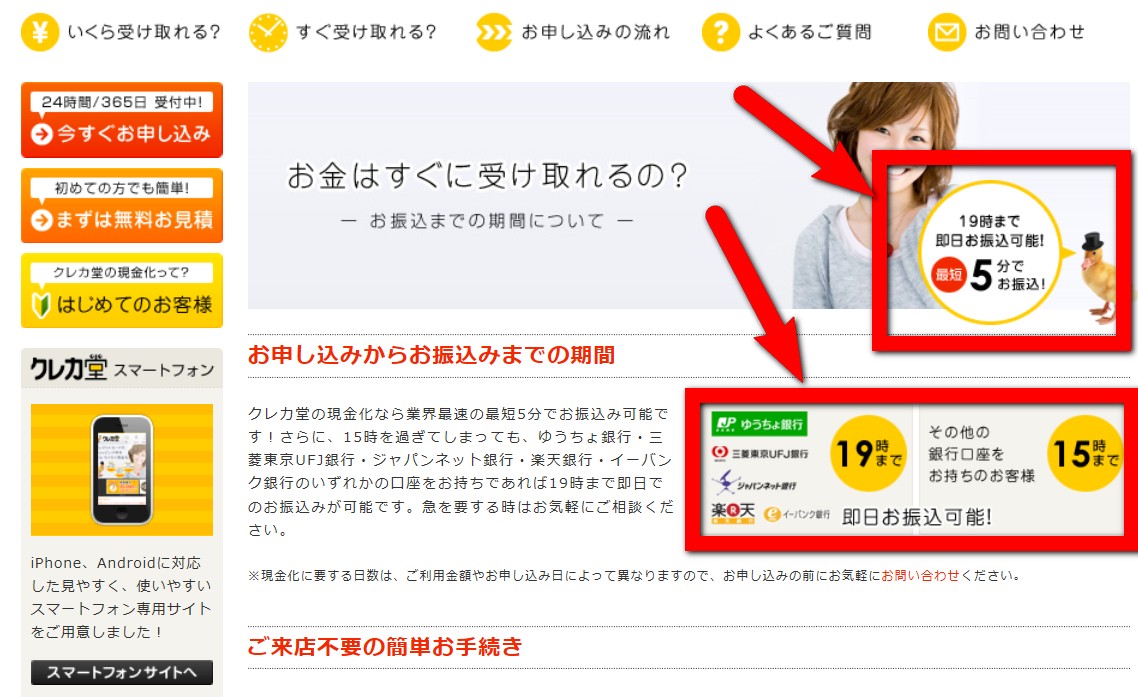Go to お申し込みの流れ page
This screenshot has width=1138, height=697.
pyautogui.click(x=595, y=32)
